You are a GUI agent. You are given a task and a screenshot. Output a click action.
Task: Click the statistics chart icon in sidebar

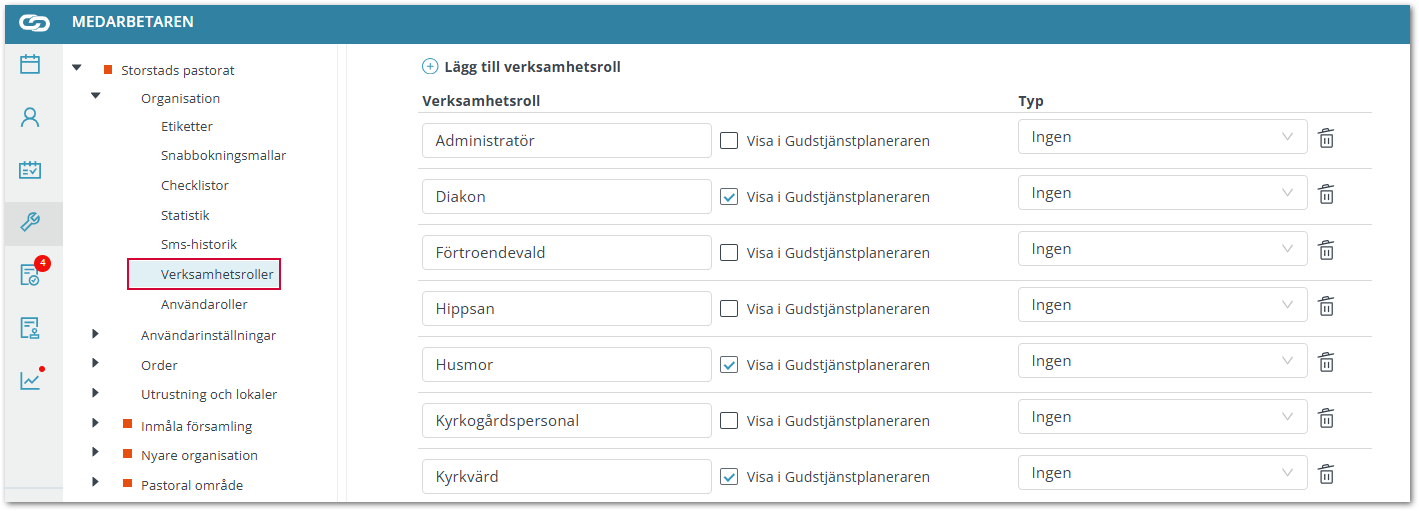pyautogui.click(x=30, y=380)
